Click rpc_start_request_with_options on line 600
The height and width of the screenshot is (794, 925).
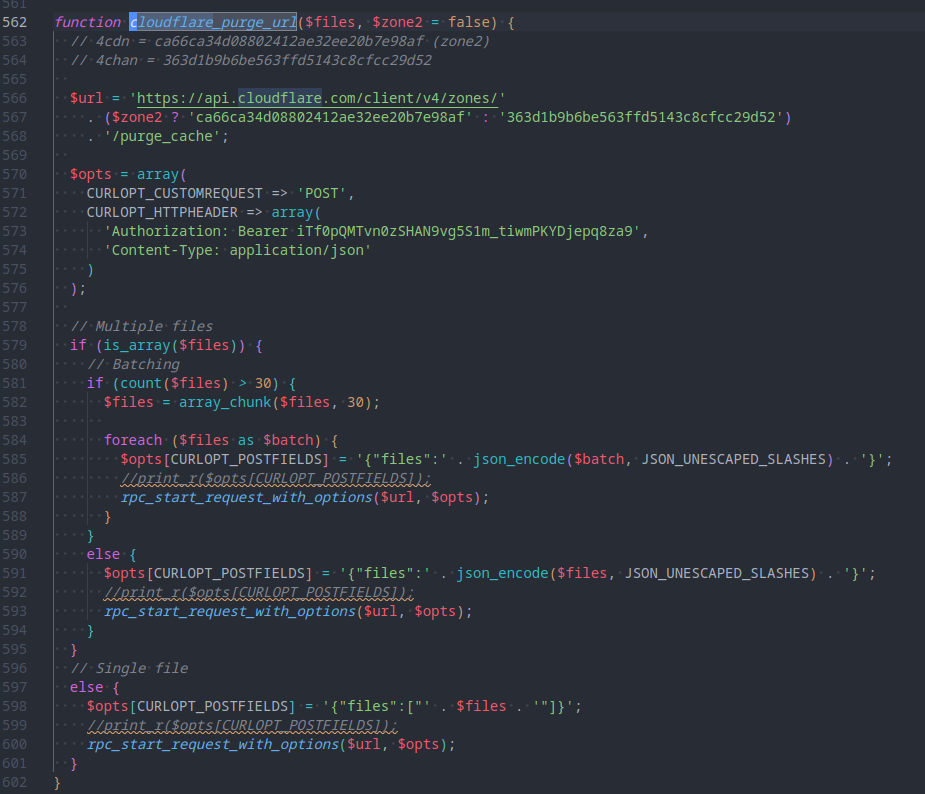click(x=213, y=744)
